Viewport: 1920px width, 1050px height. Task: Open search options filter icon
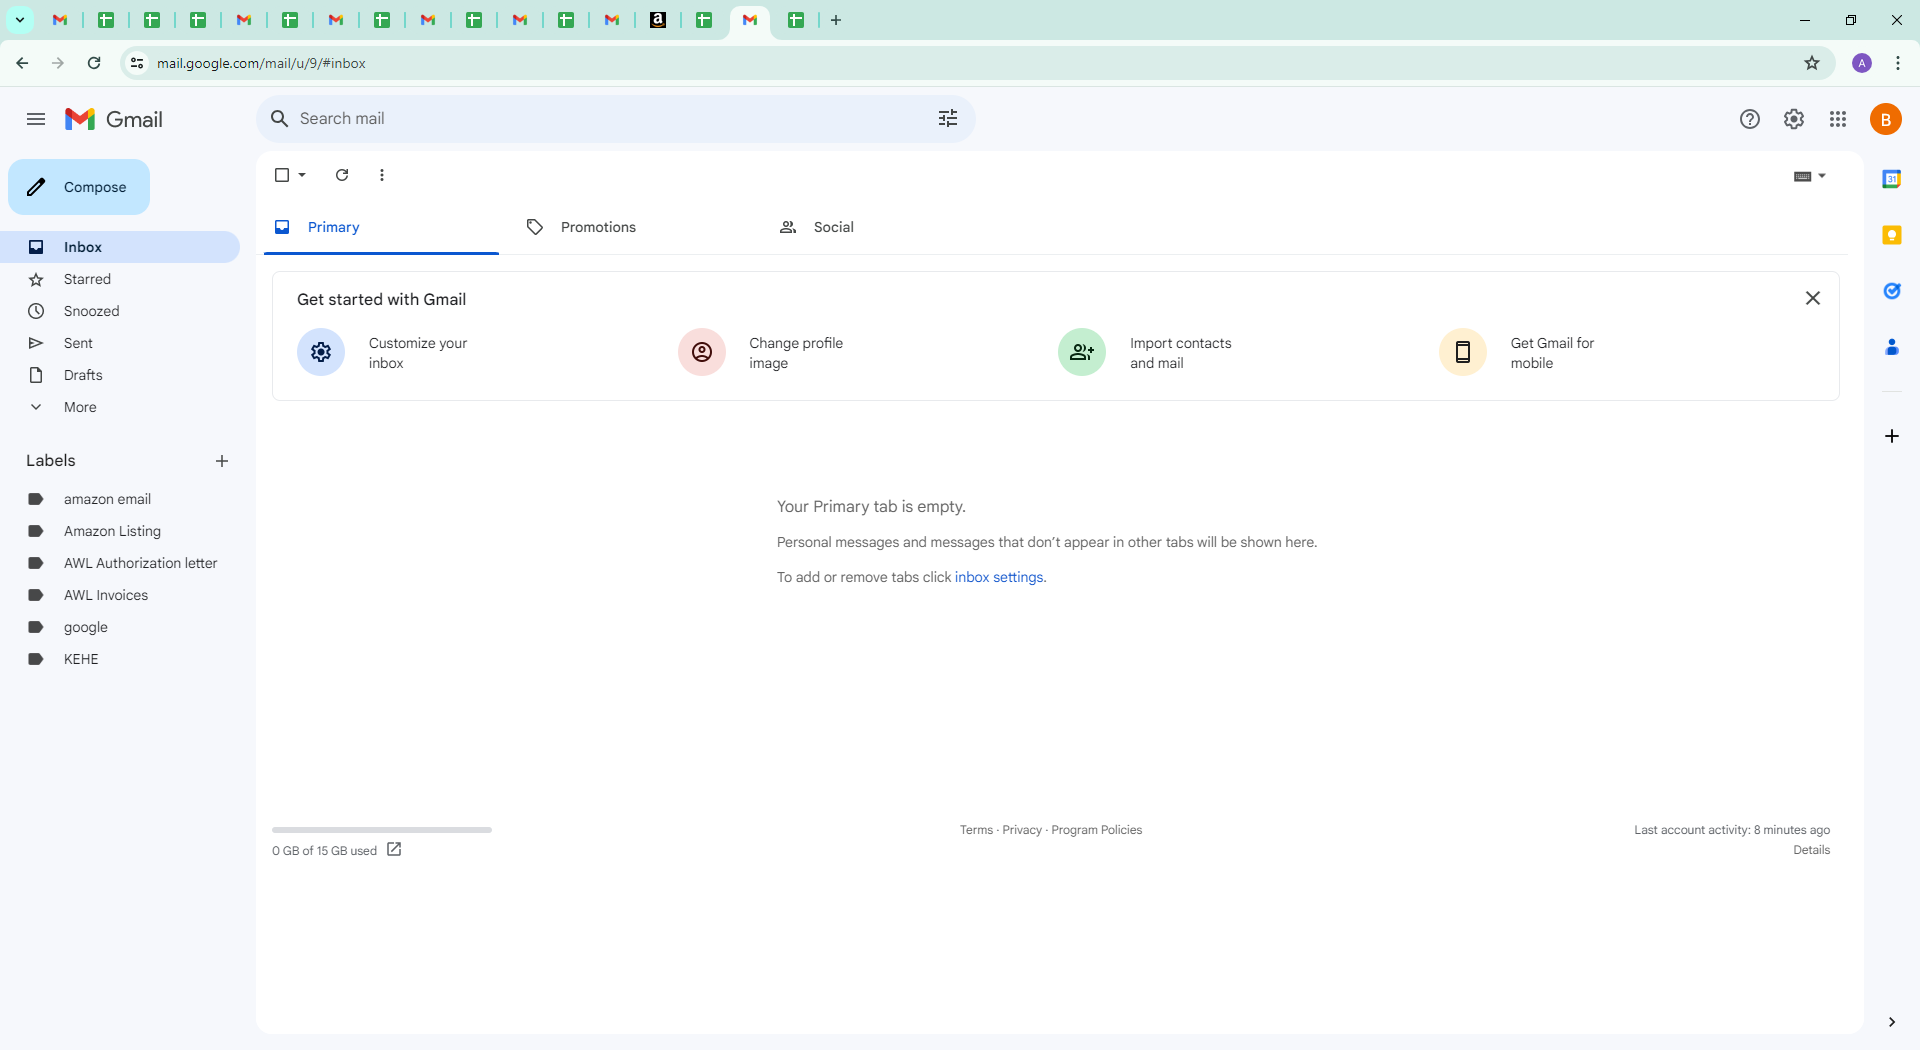(x=948, y=119)
